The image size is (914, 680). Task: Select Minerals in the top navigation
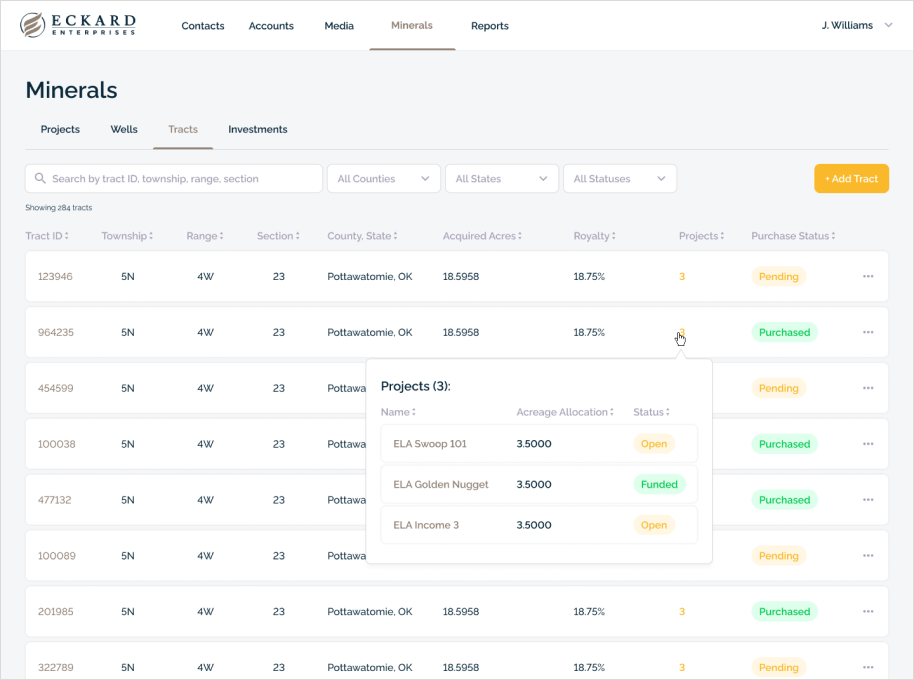point(412,25)
